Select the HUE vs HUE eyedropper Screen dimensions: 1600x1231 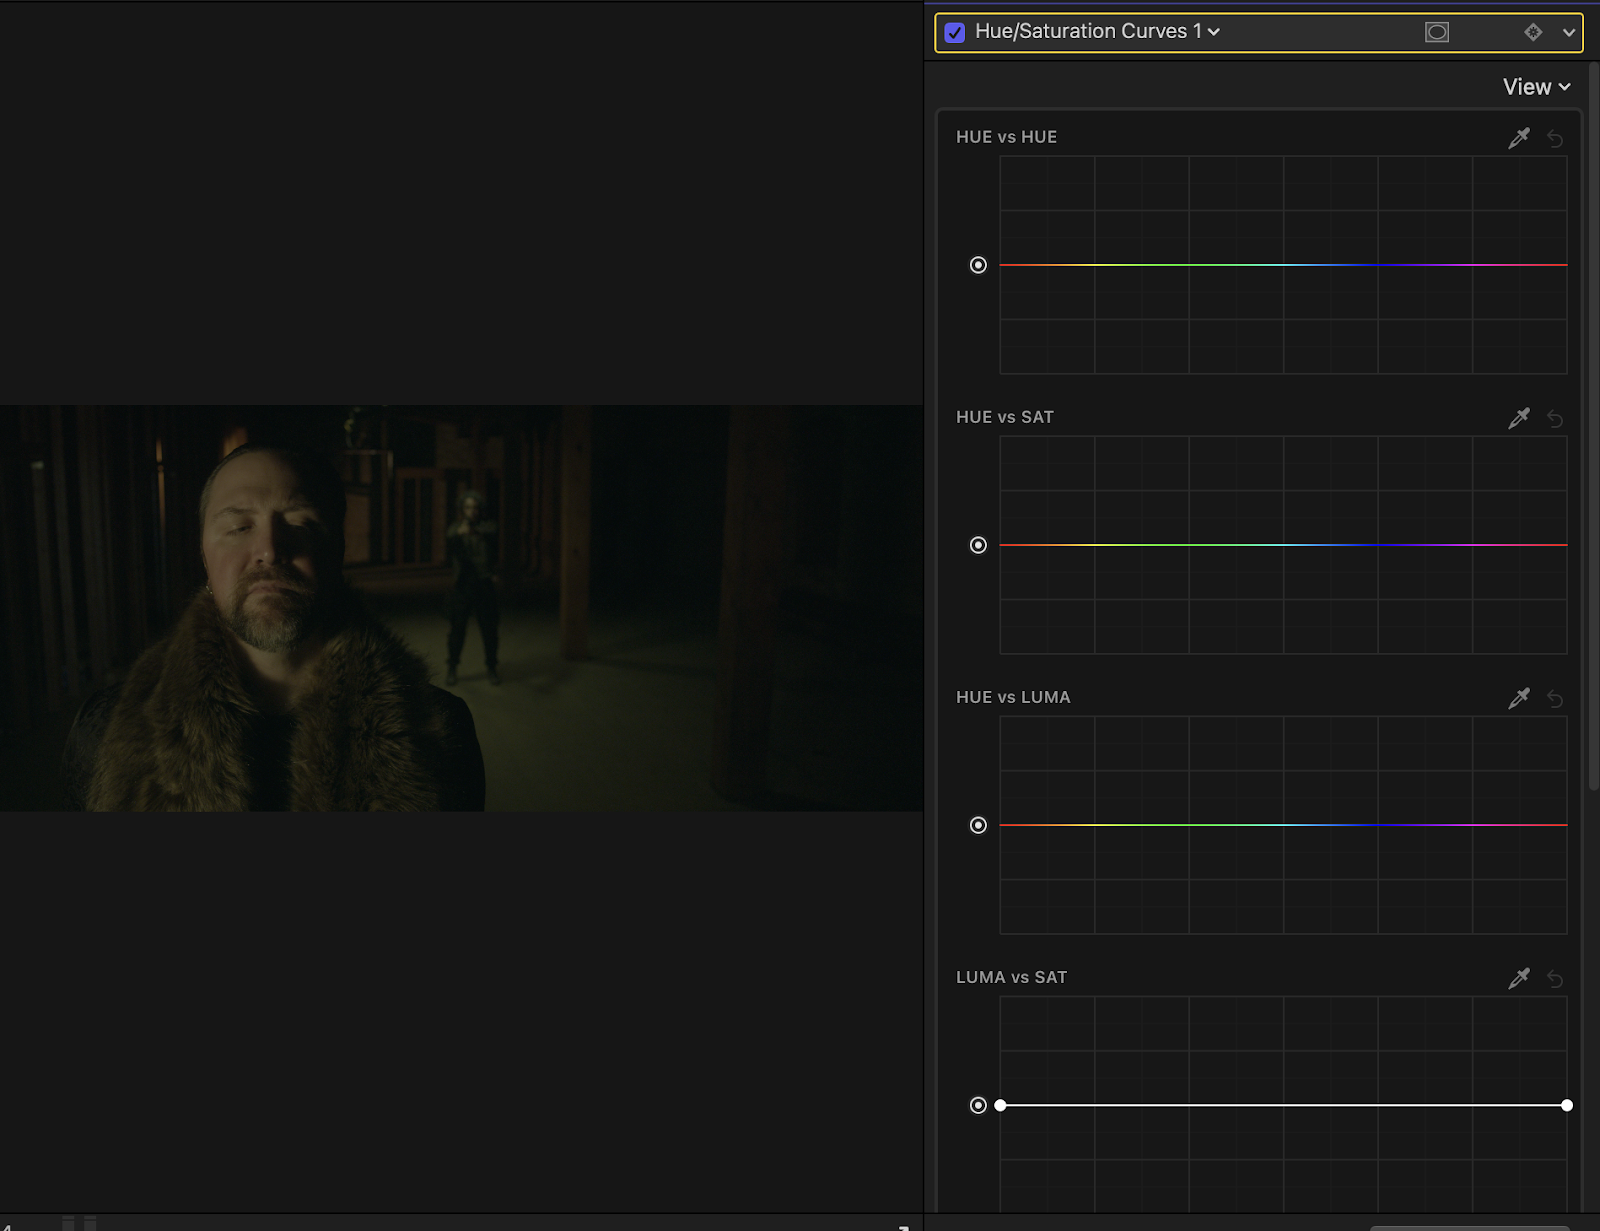click(x=1519, y=138)
